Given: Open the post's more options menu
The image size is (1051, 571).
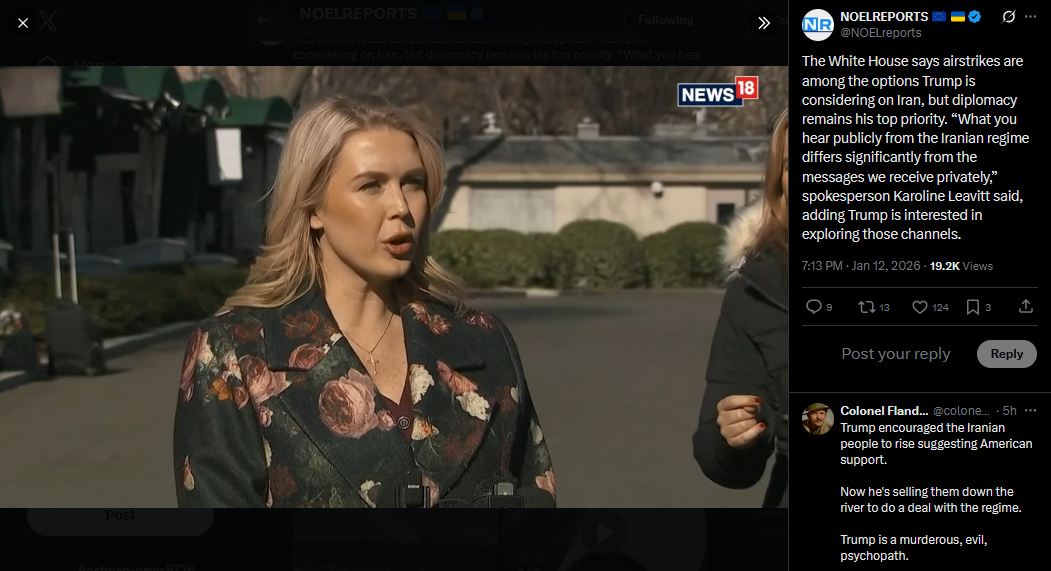Looking at the screenshot, I should coord(1030,17).
